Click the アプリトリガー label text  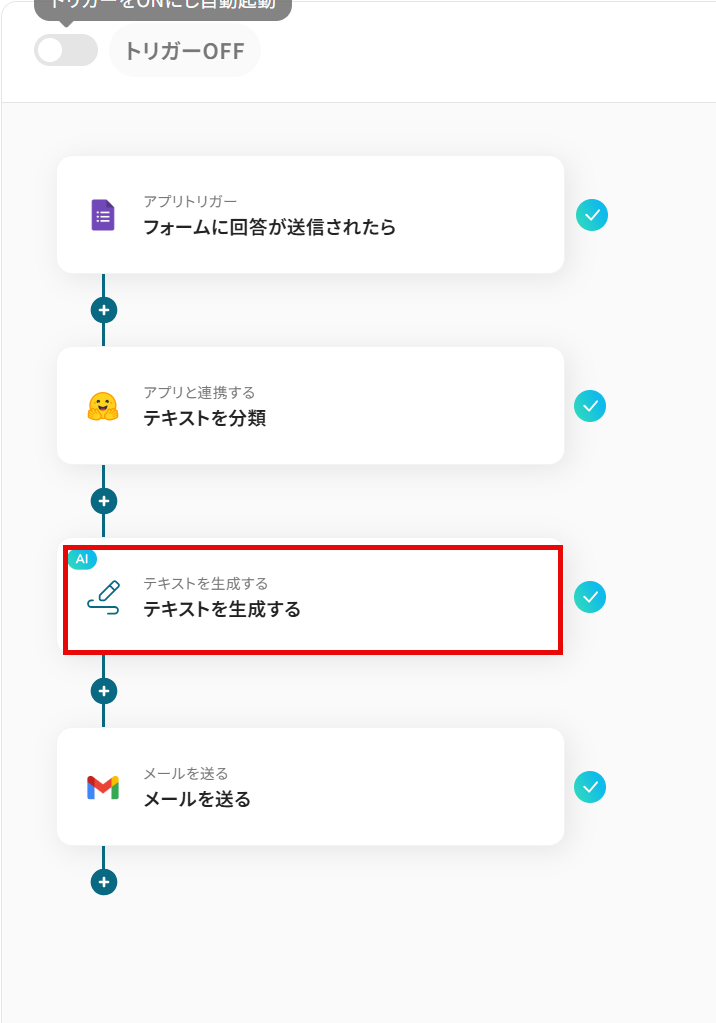point(190,202)
